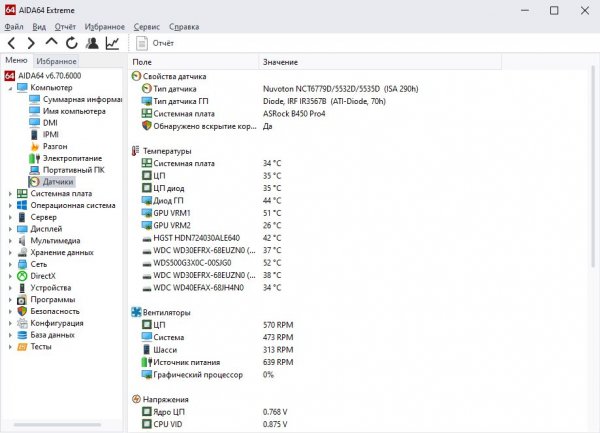Click the Обнаружено вскрытие shield icon

click(147, 125)
